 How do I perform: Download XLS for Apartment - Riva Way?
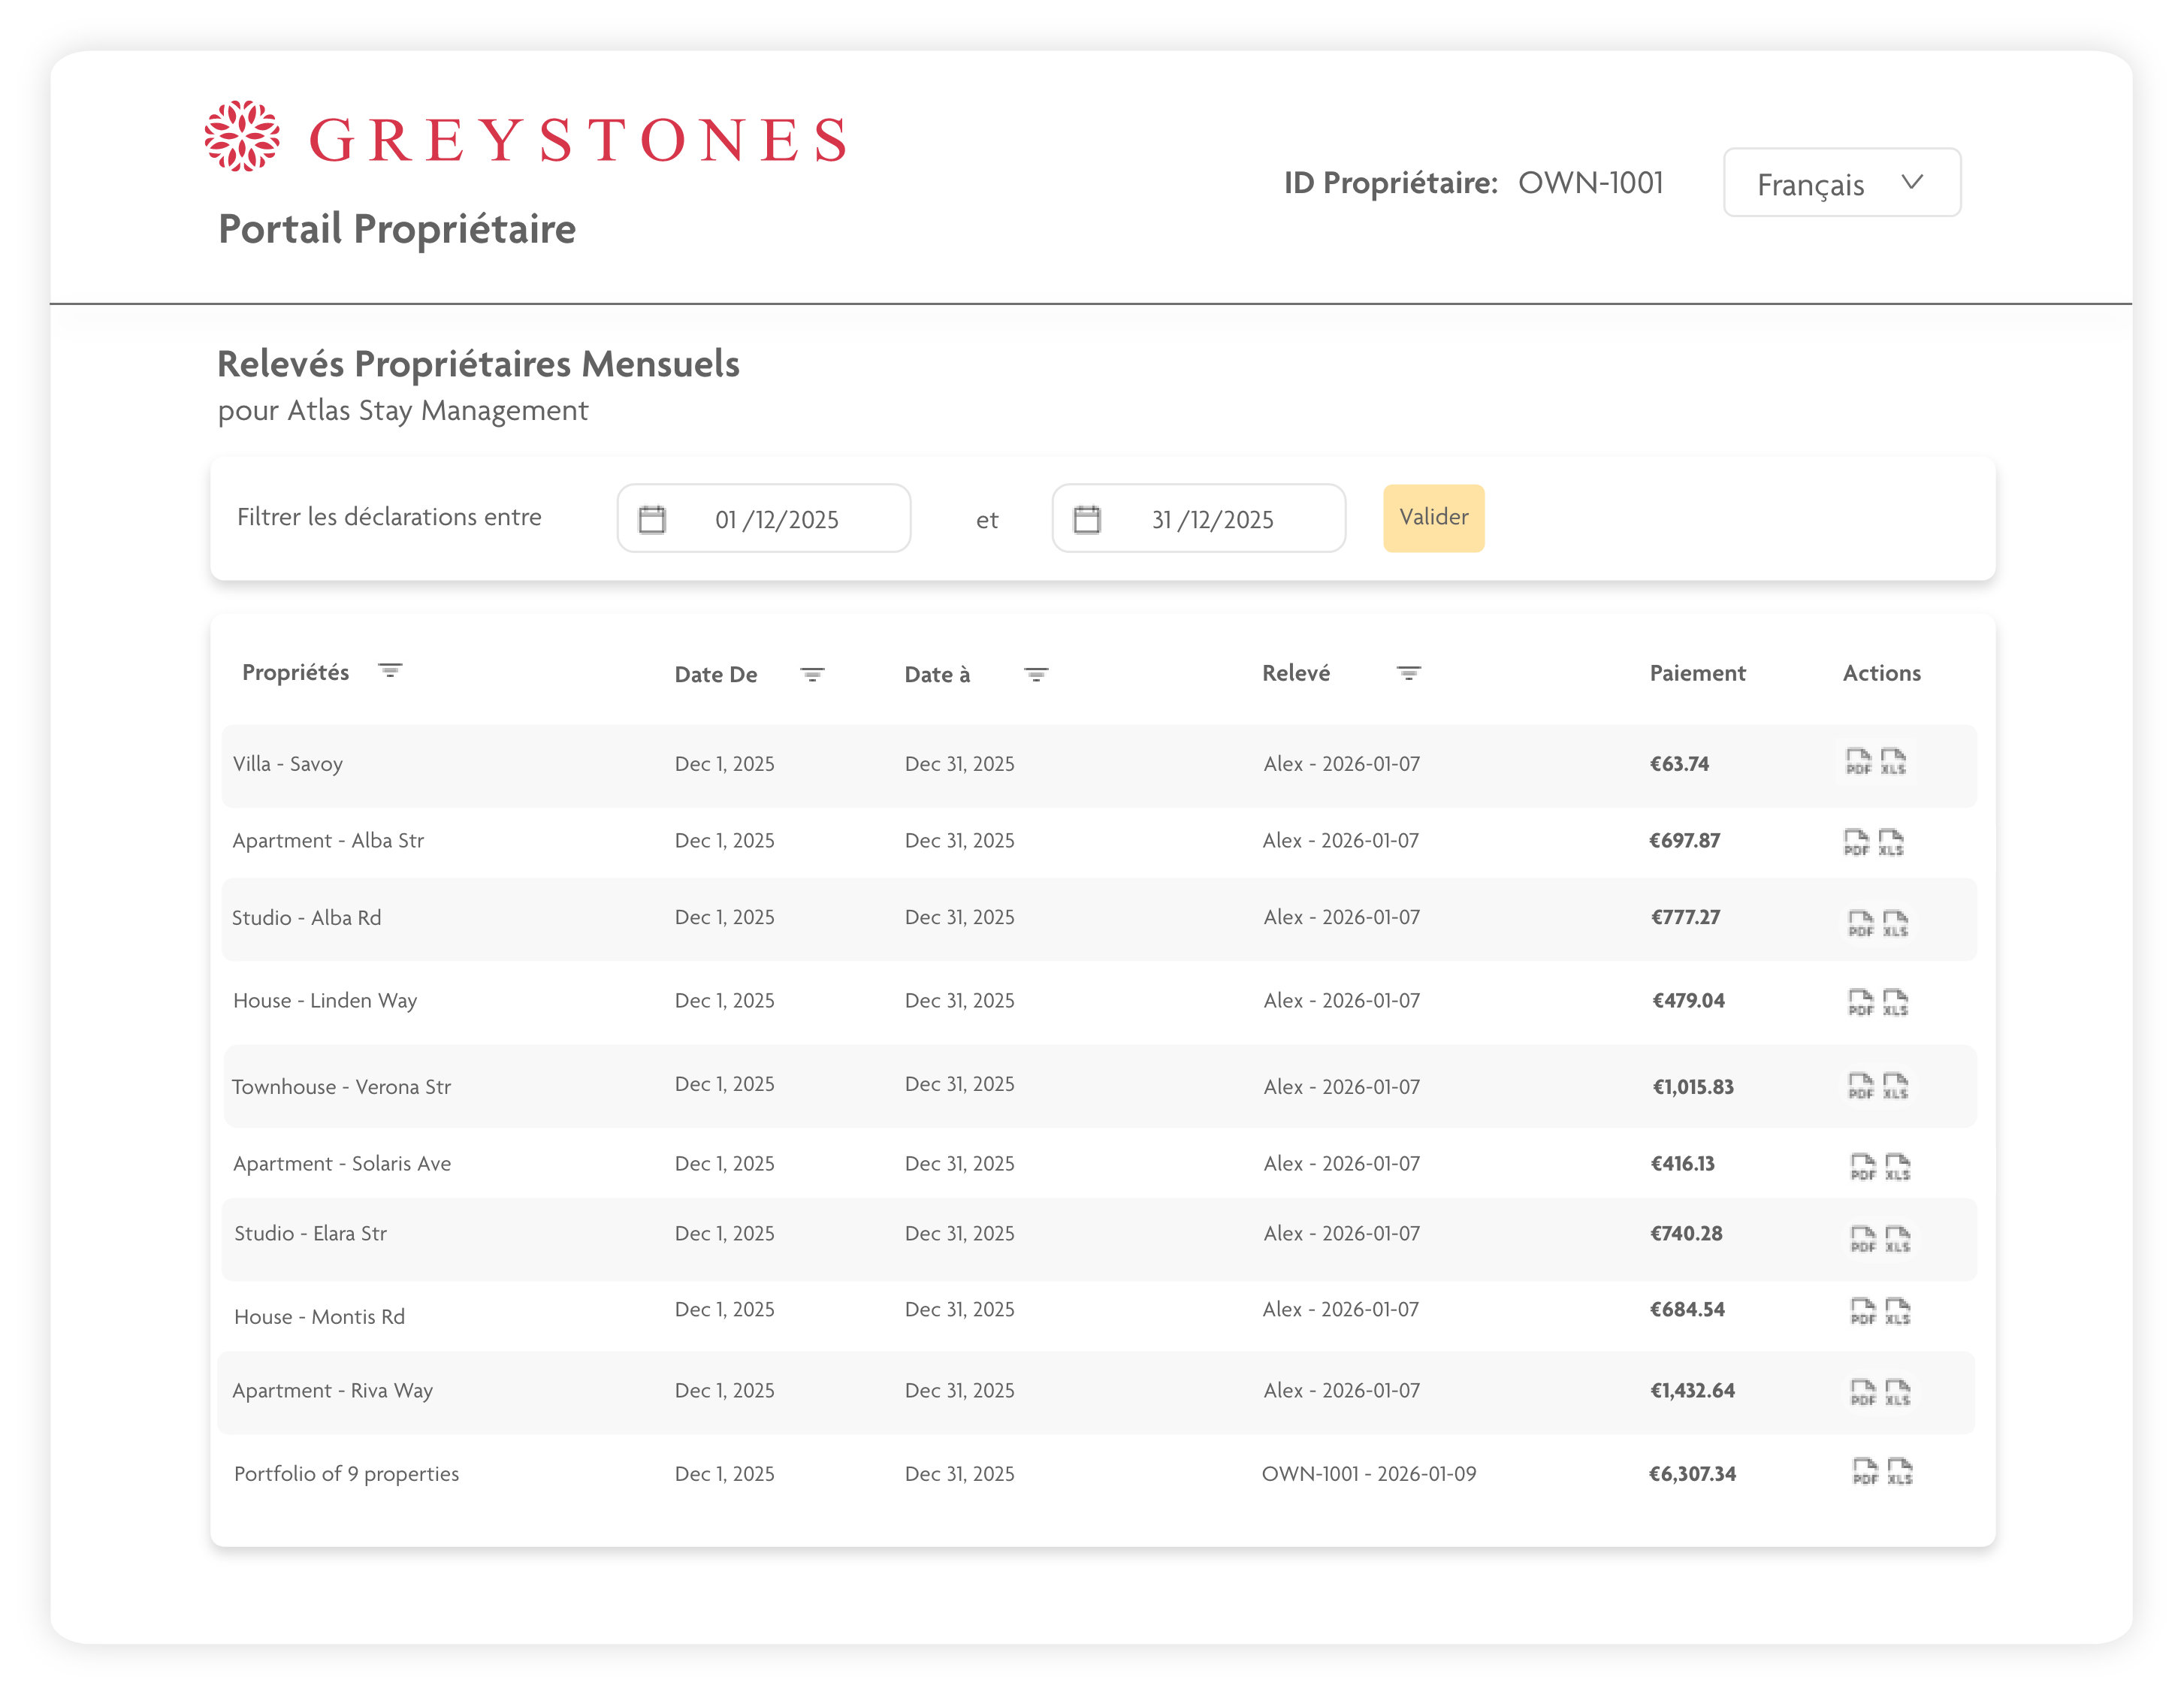(x=1897, y=1392)
